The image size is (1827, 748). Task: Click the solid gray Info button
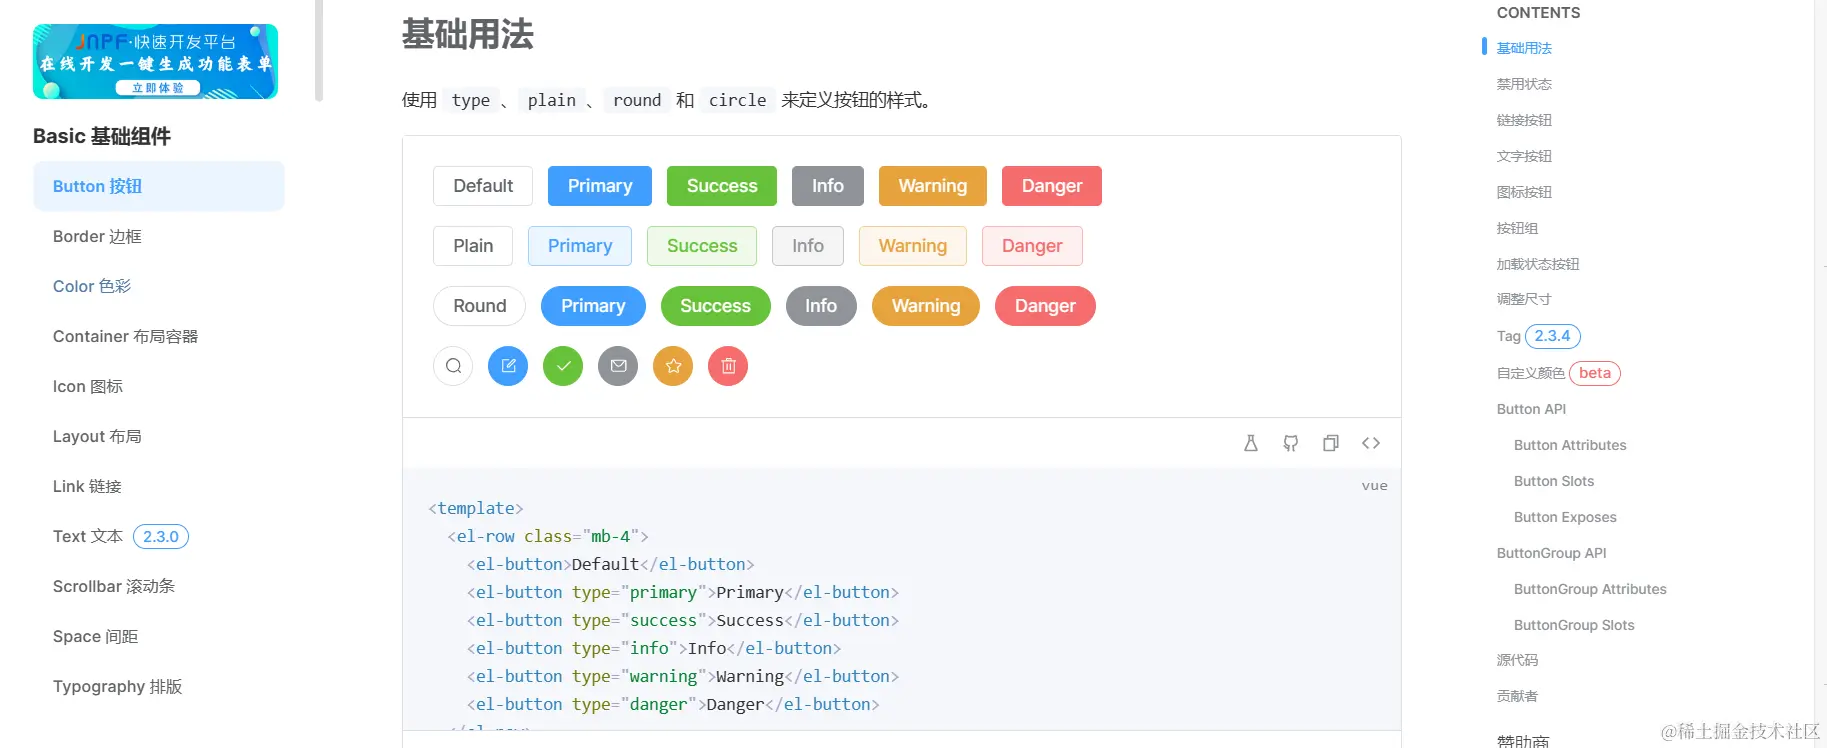pos(828,186)
